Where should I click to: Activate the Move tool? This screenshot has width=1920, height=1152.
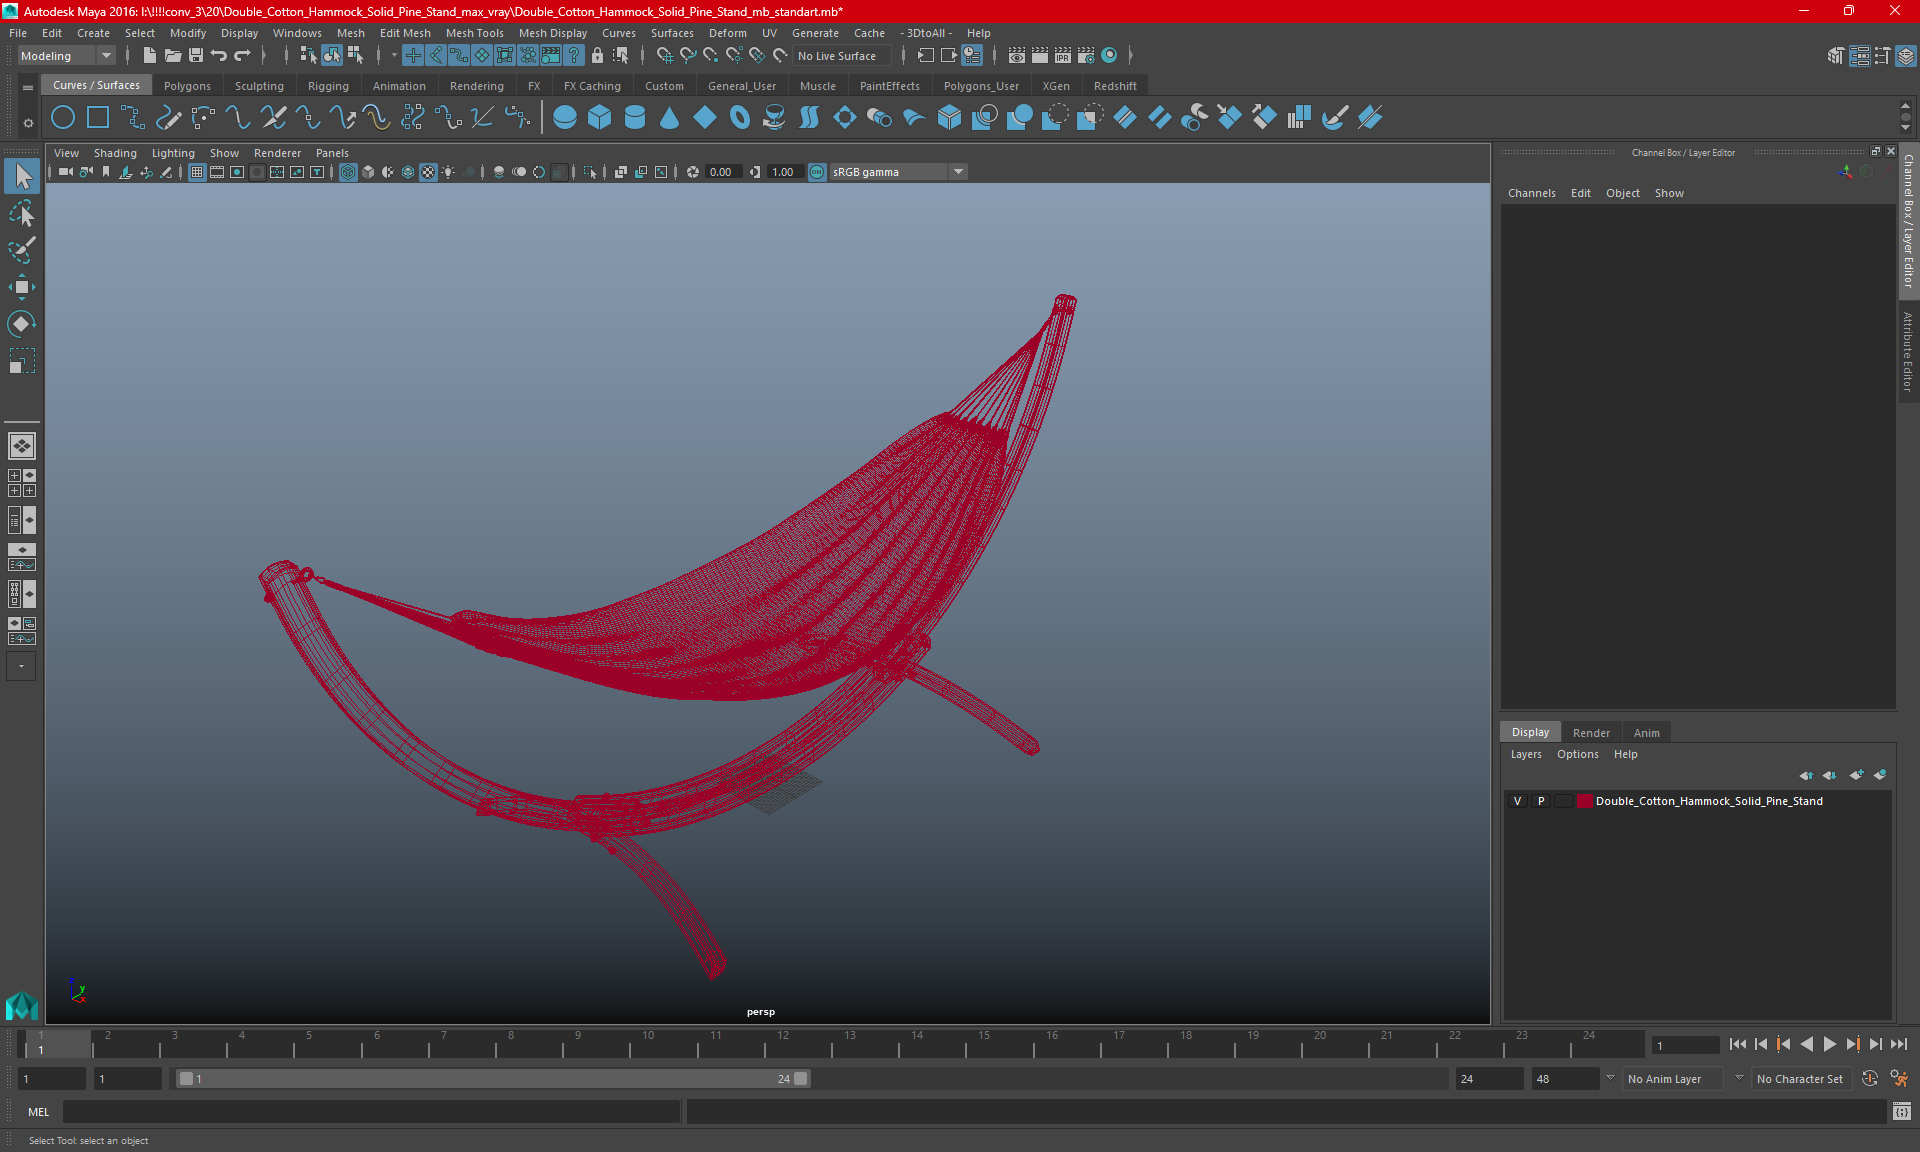click(x=22, y=287)
